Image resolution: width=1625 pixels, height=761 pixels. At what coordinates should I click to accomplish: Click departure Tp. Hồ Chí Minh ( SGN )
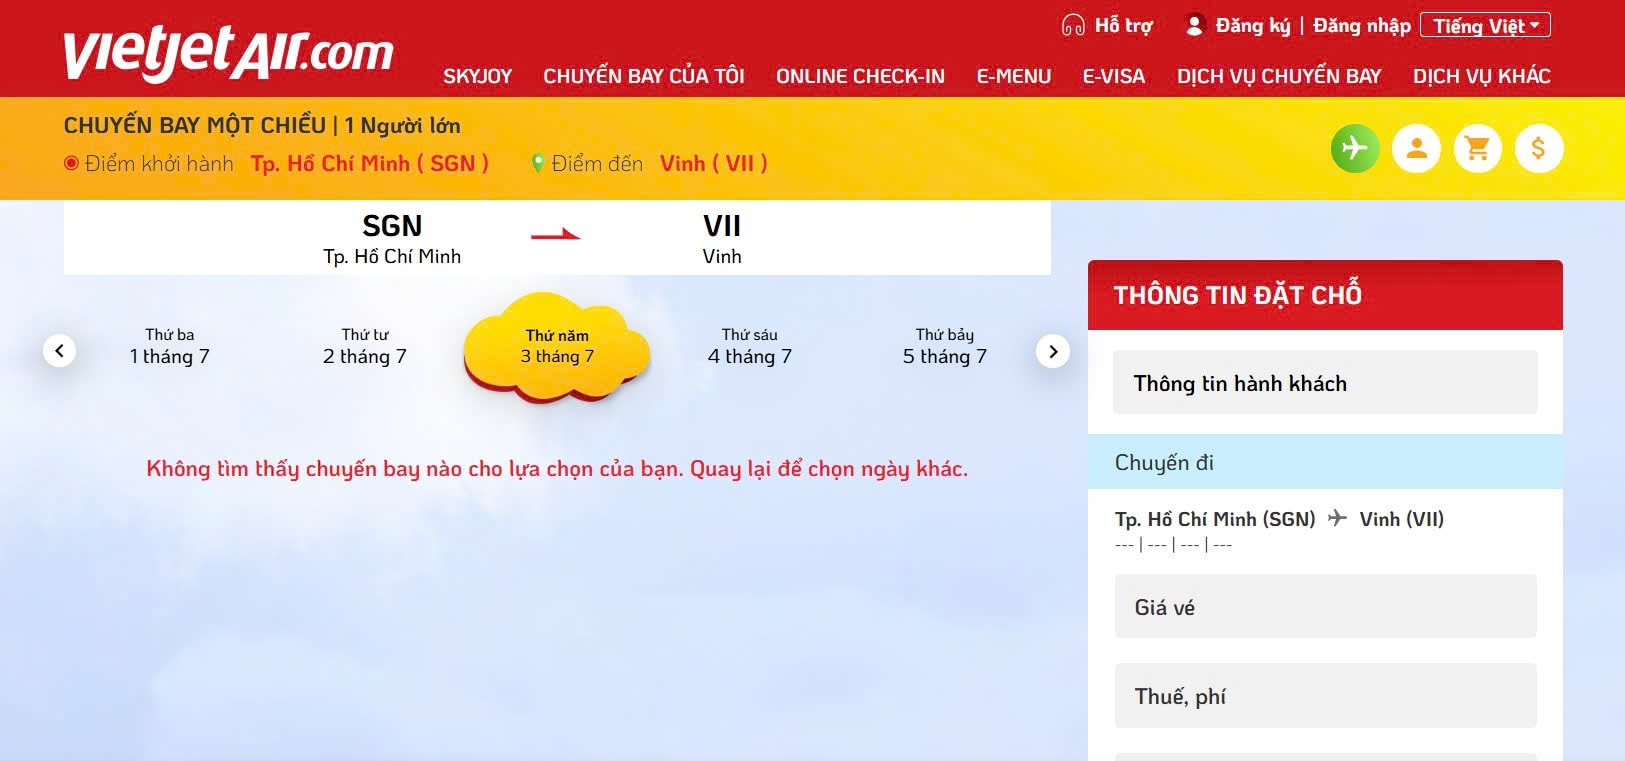[x=369, y=163]
